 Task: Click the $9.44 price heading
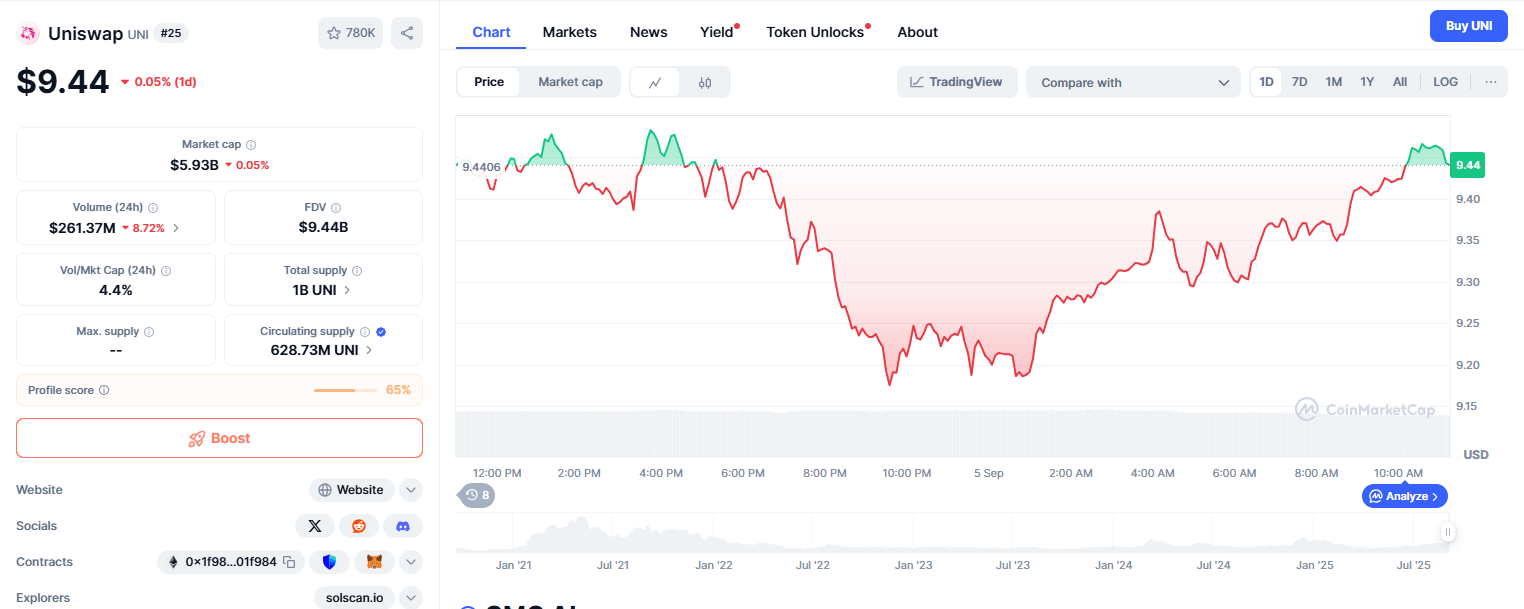63,82
